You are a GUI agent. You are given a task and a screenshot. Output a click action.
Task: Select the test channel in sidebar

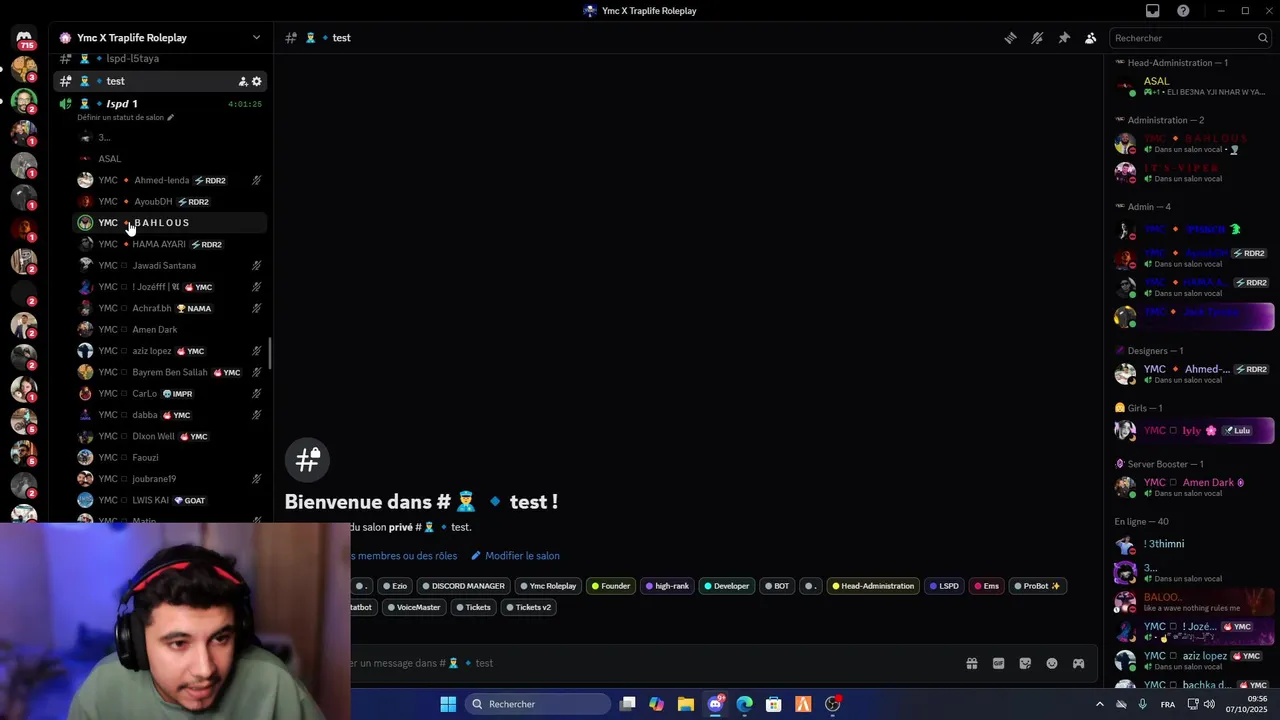[160, 81]
